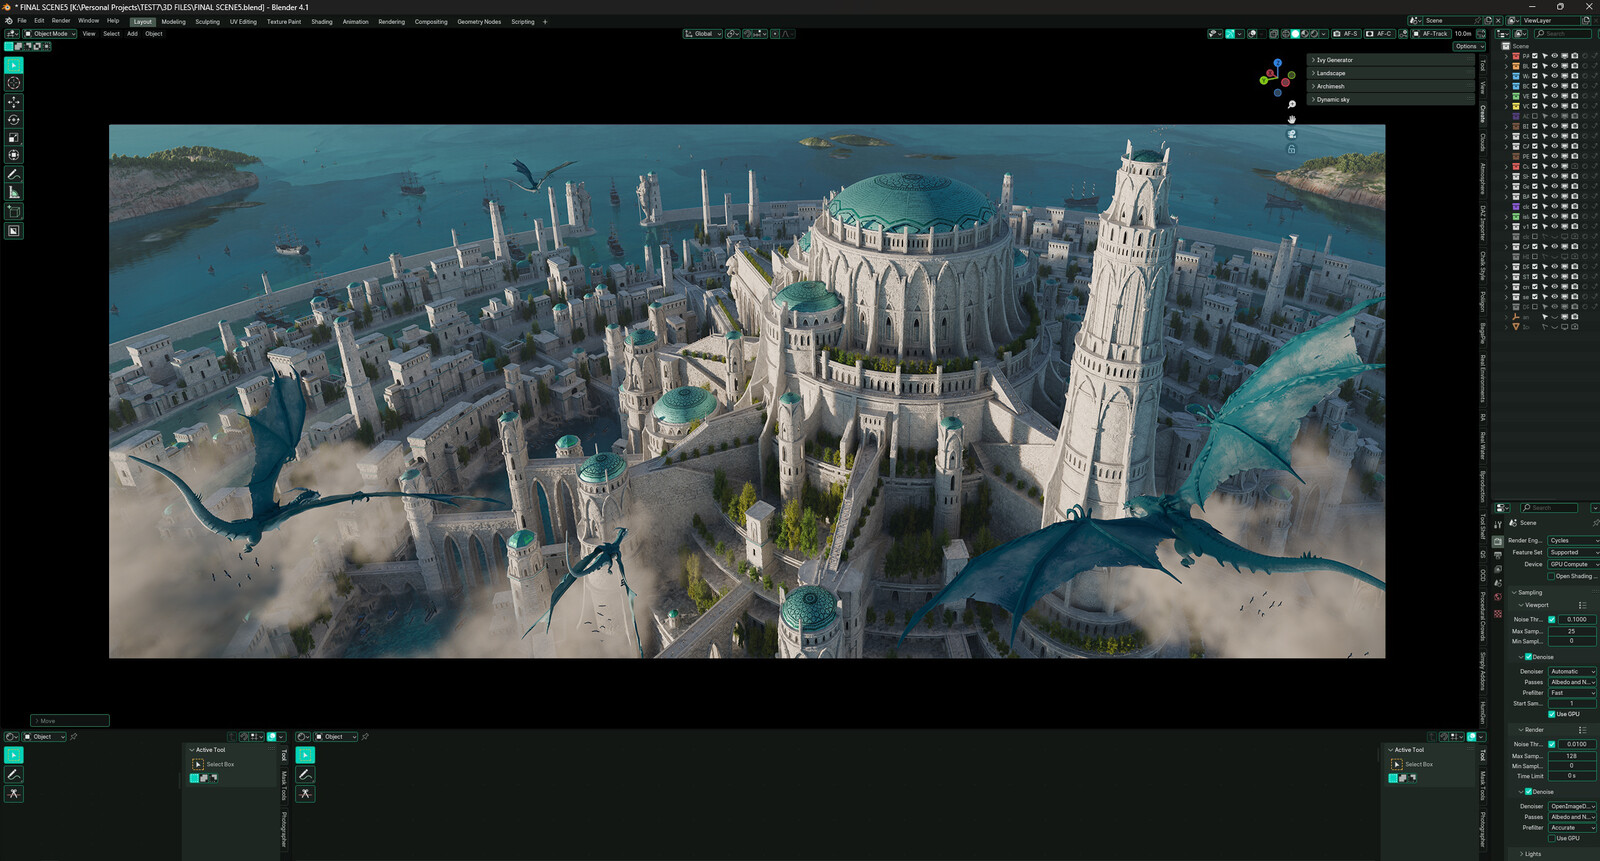Select the Measure tool
This screenshot has width=1600, height=861.
[14, 193]
